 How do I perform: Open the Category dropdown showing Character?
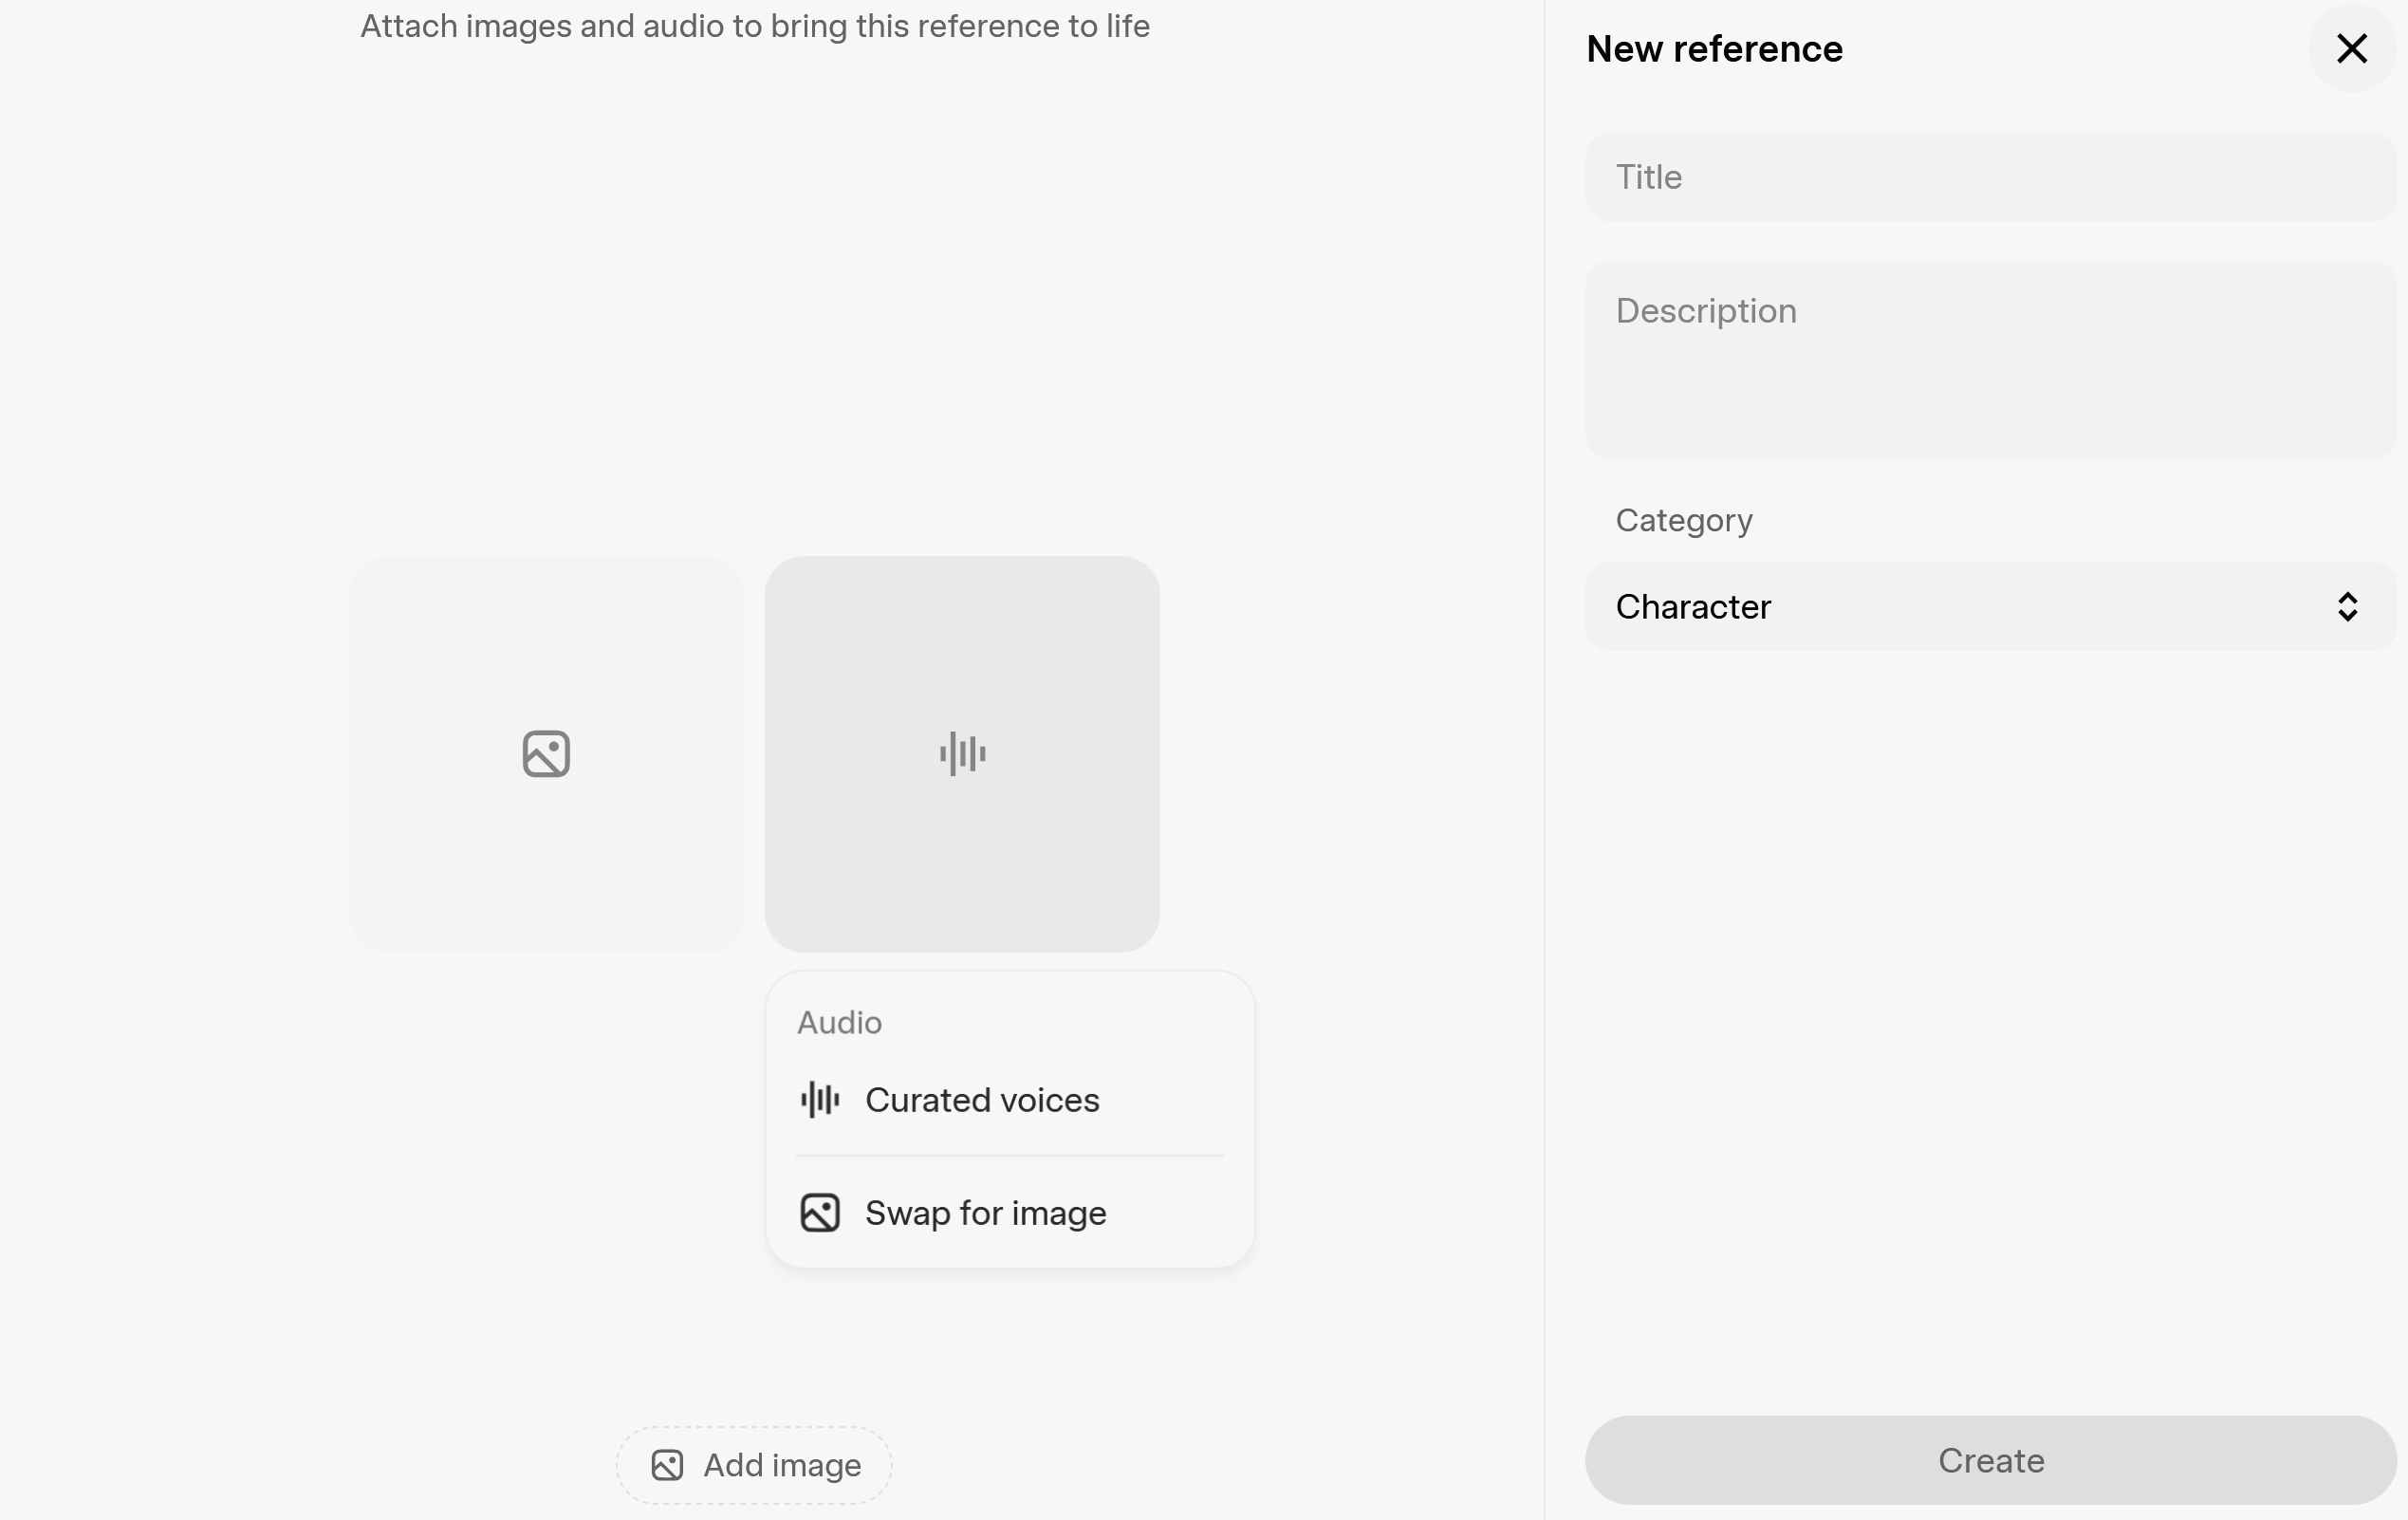(1990, 607)
